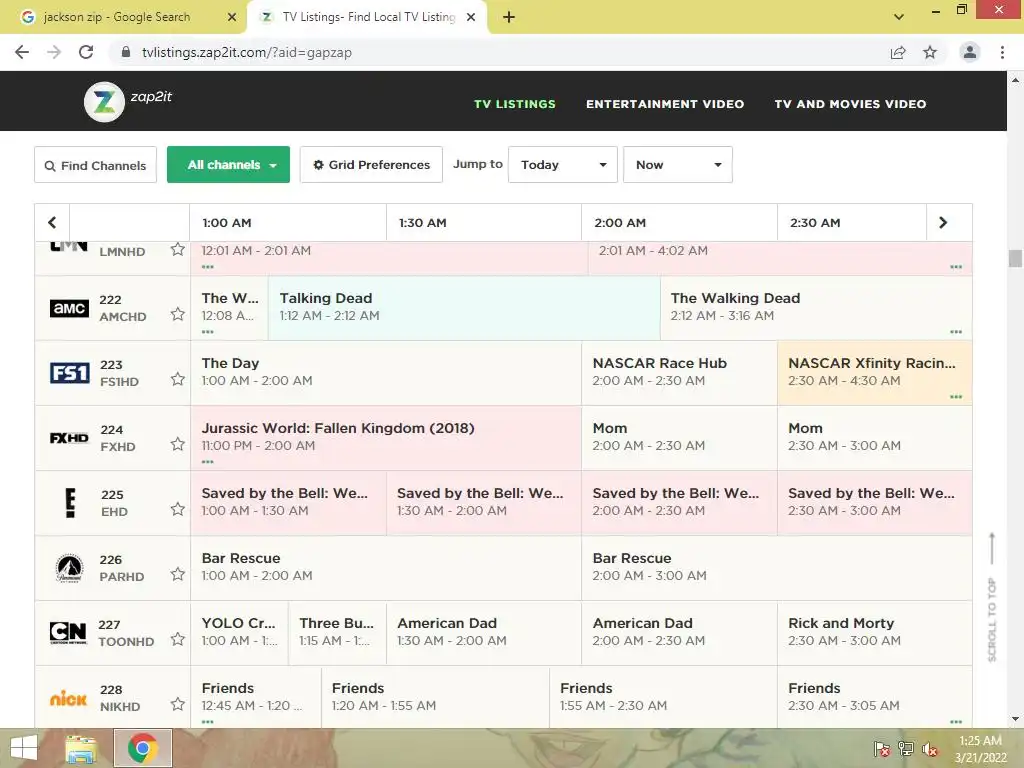Favorite the TOONHD channel star

[x=178, y=639]
